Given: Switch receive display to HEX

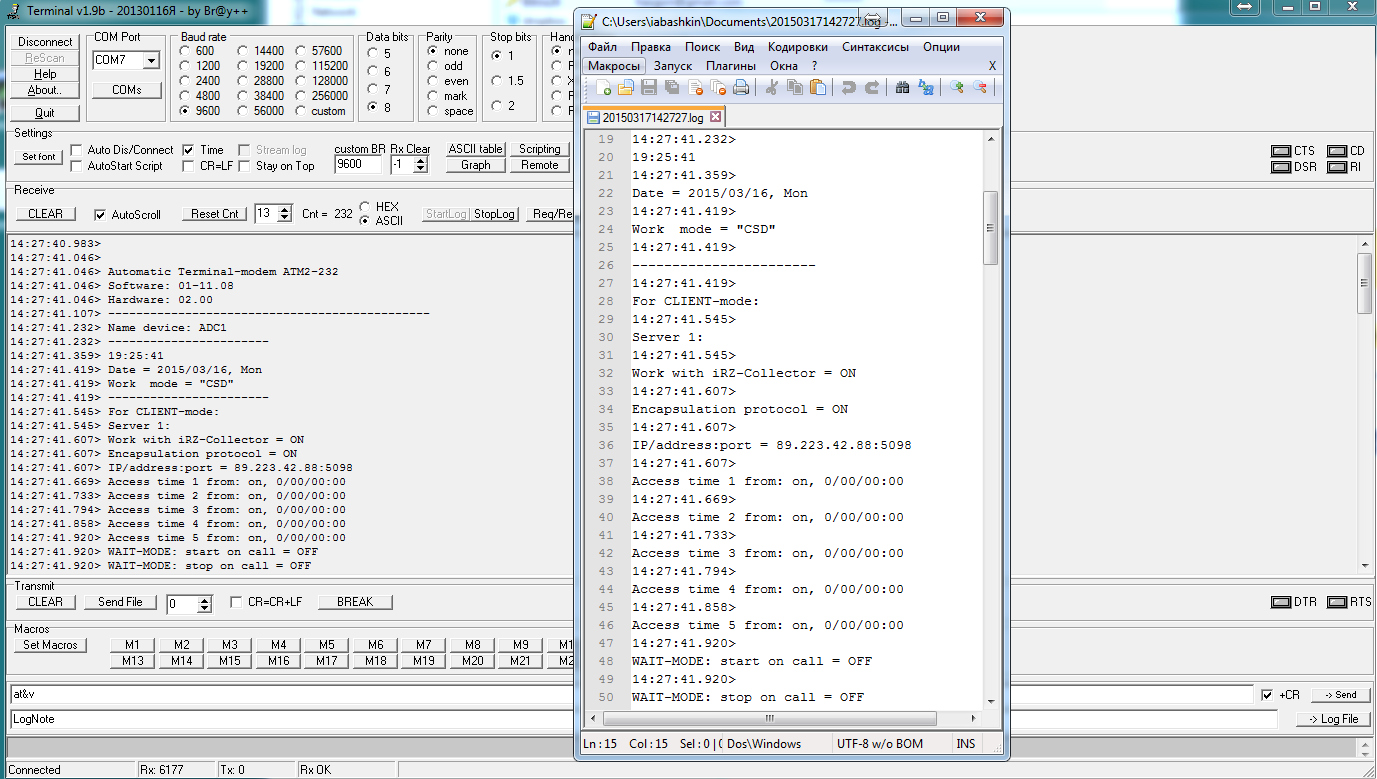Looking at the screenshot, I should pos(364,207).
